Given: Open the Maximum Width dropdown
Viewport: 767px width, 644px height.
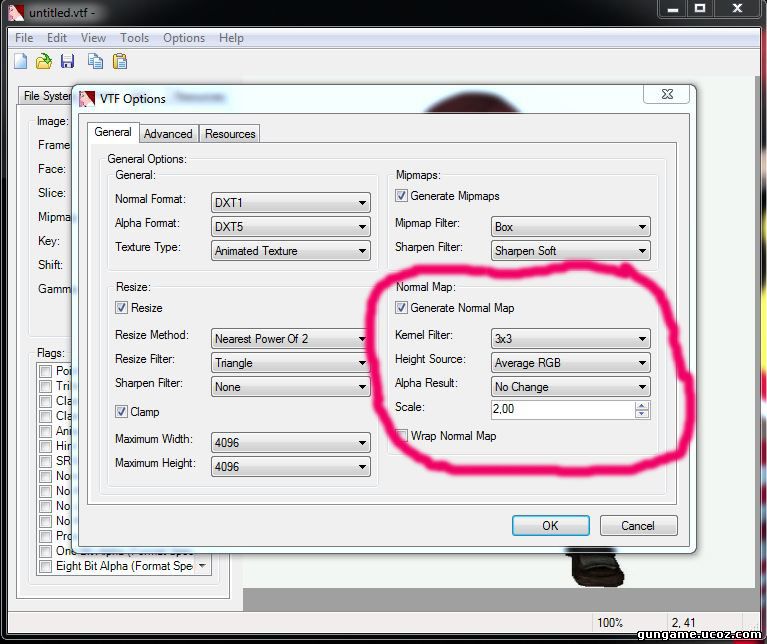Looking at the screenshot, I should [291, 443].
